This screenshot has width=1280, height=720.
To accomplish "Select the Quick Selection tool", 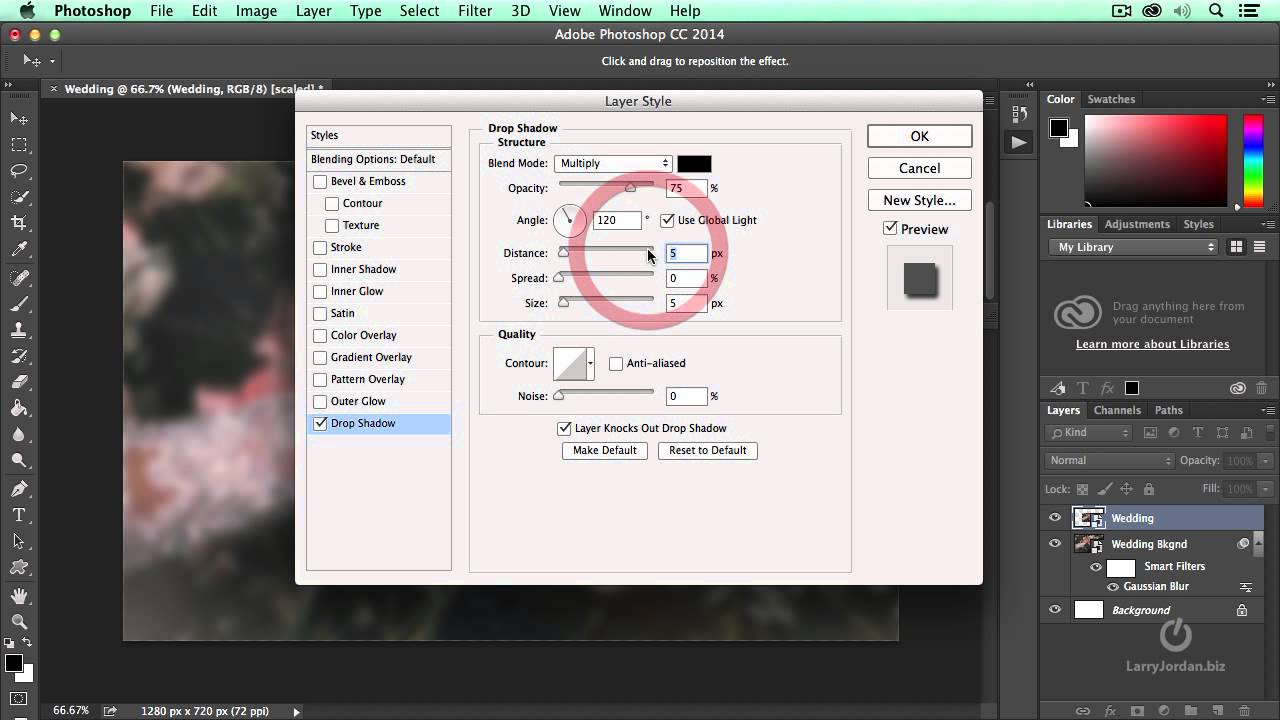I will tap(19, 197).
